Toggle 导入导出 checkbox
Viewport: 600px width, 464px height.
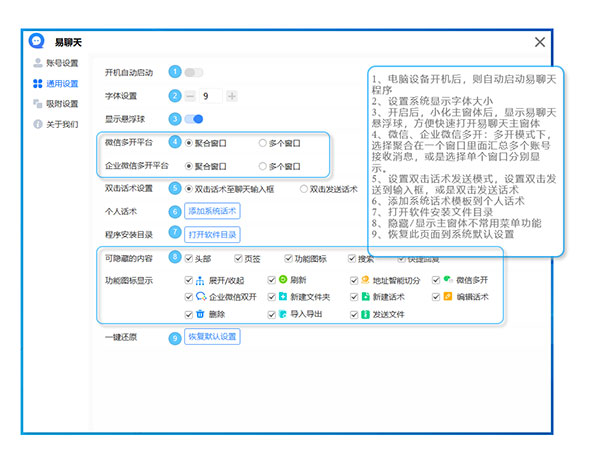(x=272, y=314)
